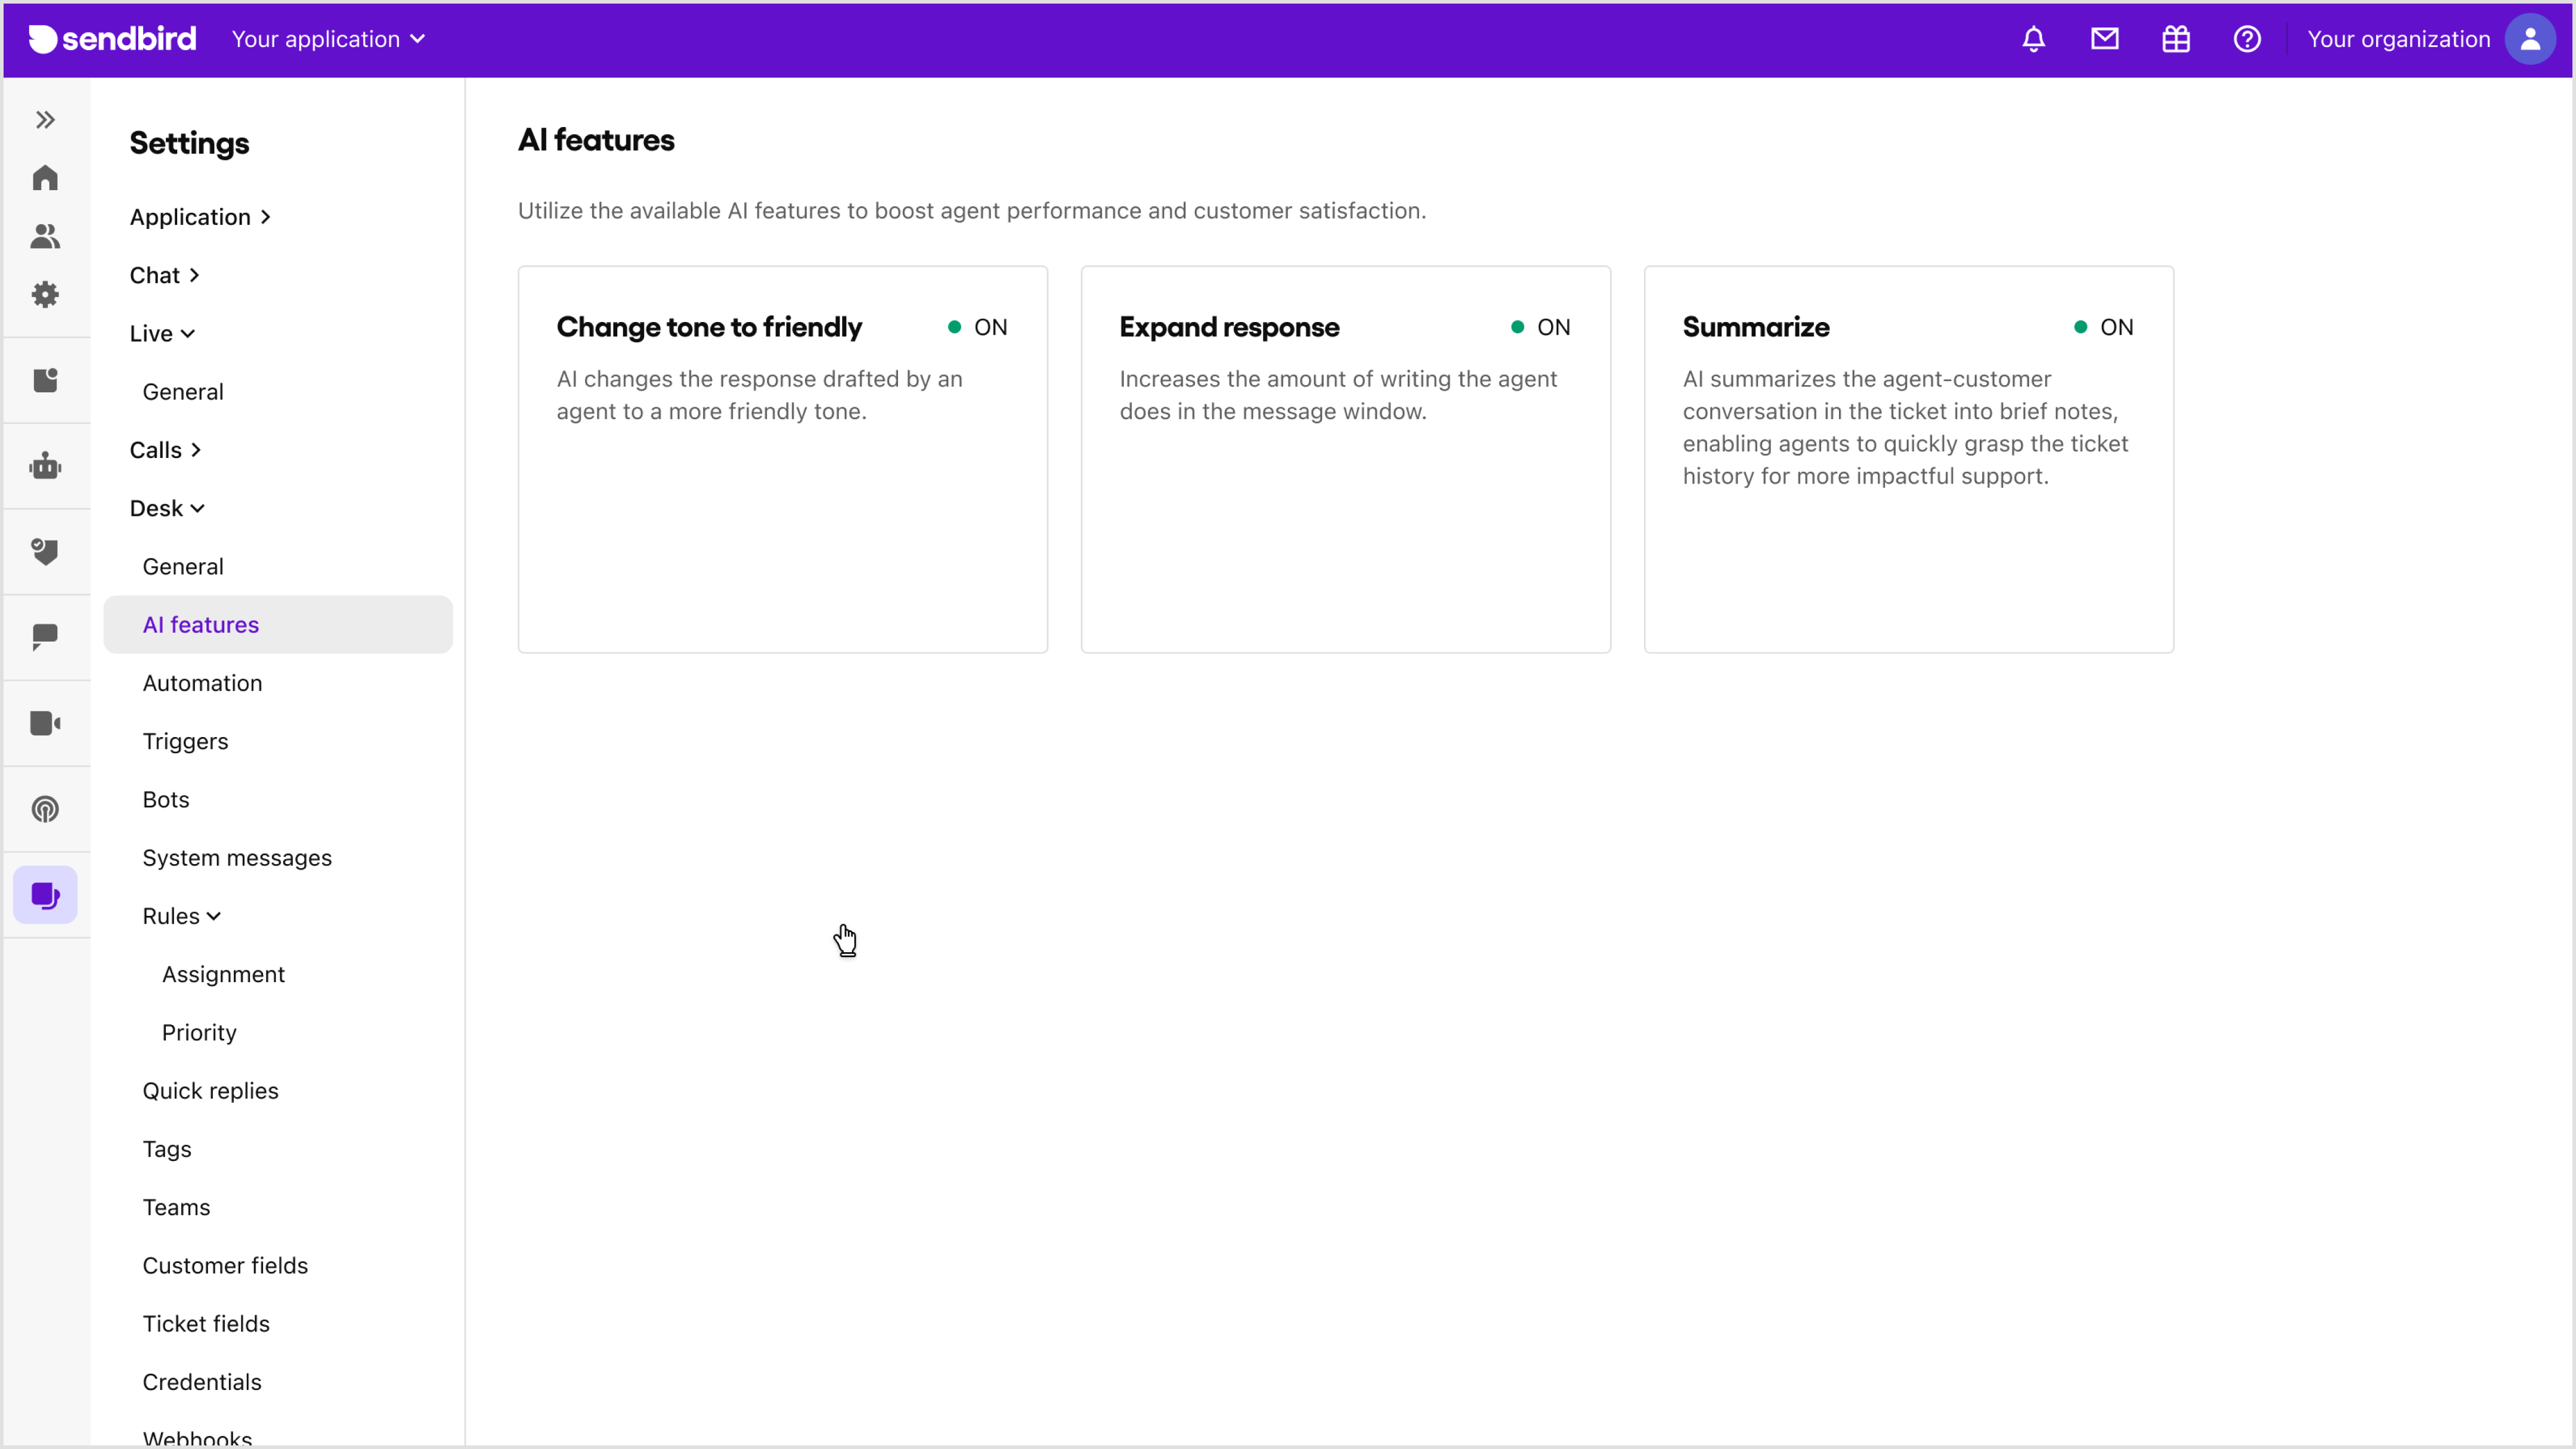Click the gift box promotions icon

(2177, 39)
